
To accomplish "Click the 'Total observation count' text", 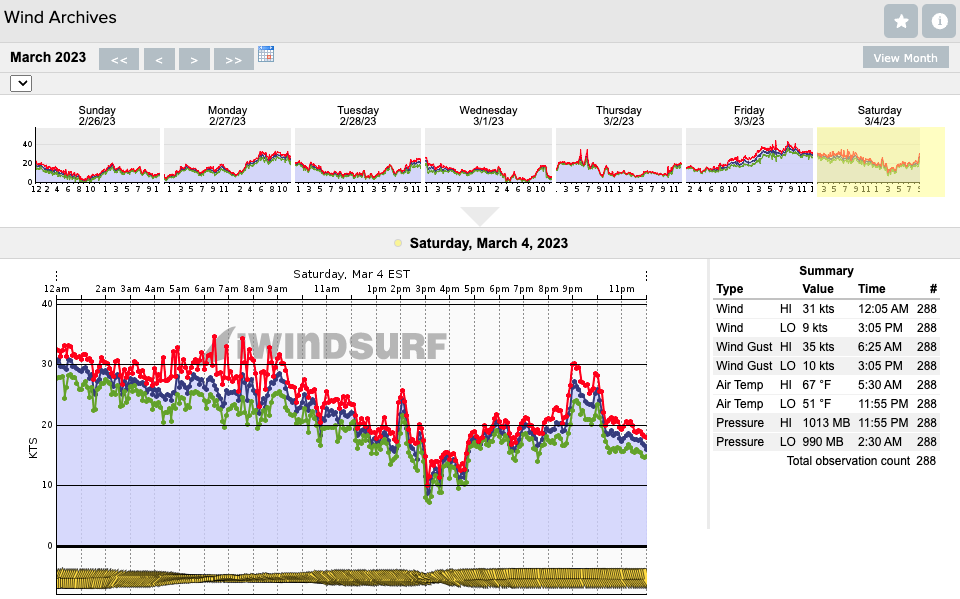I will click(x=848, y=461).
